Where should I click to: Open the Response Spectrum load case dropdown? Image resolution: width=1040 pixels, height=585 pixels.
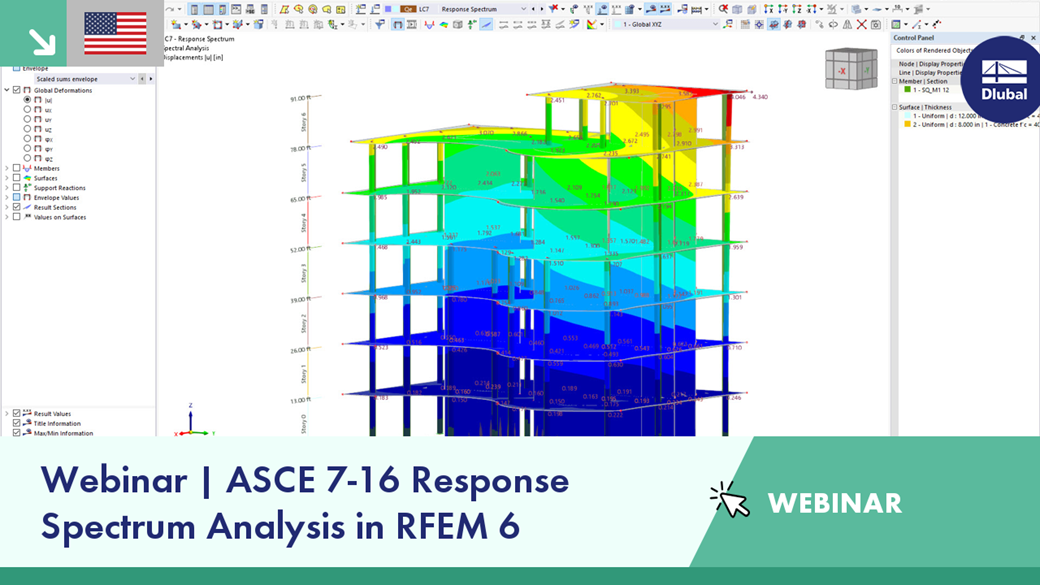523,9
